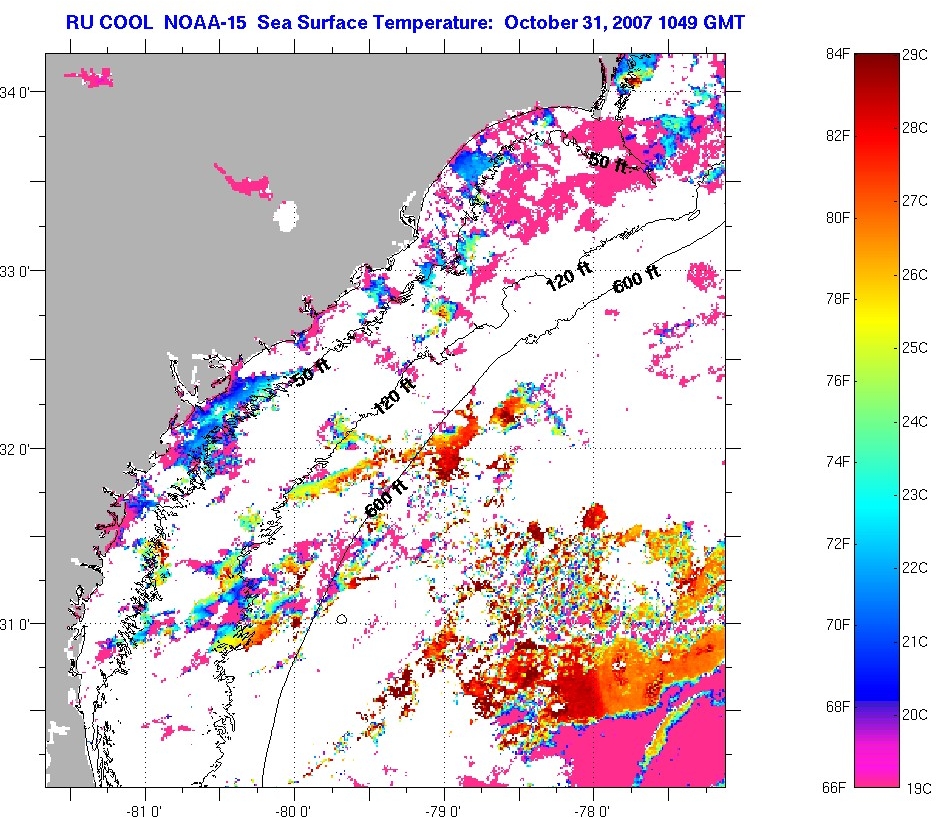Click the "82F" colorbar label
Viewport: 936px width, 817px height.
point(838,136)
